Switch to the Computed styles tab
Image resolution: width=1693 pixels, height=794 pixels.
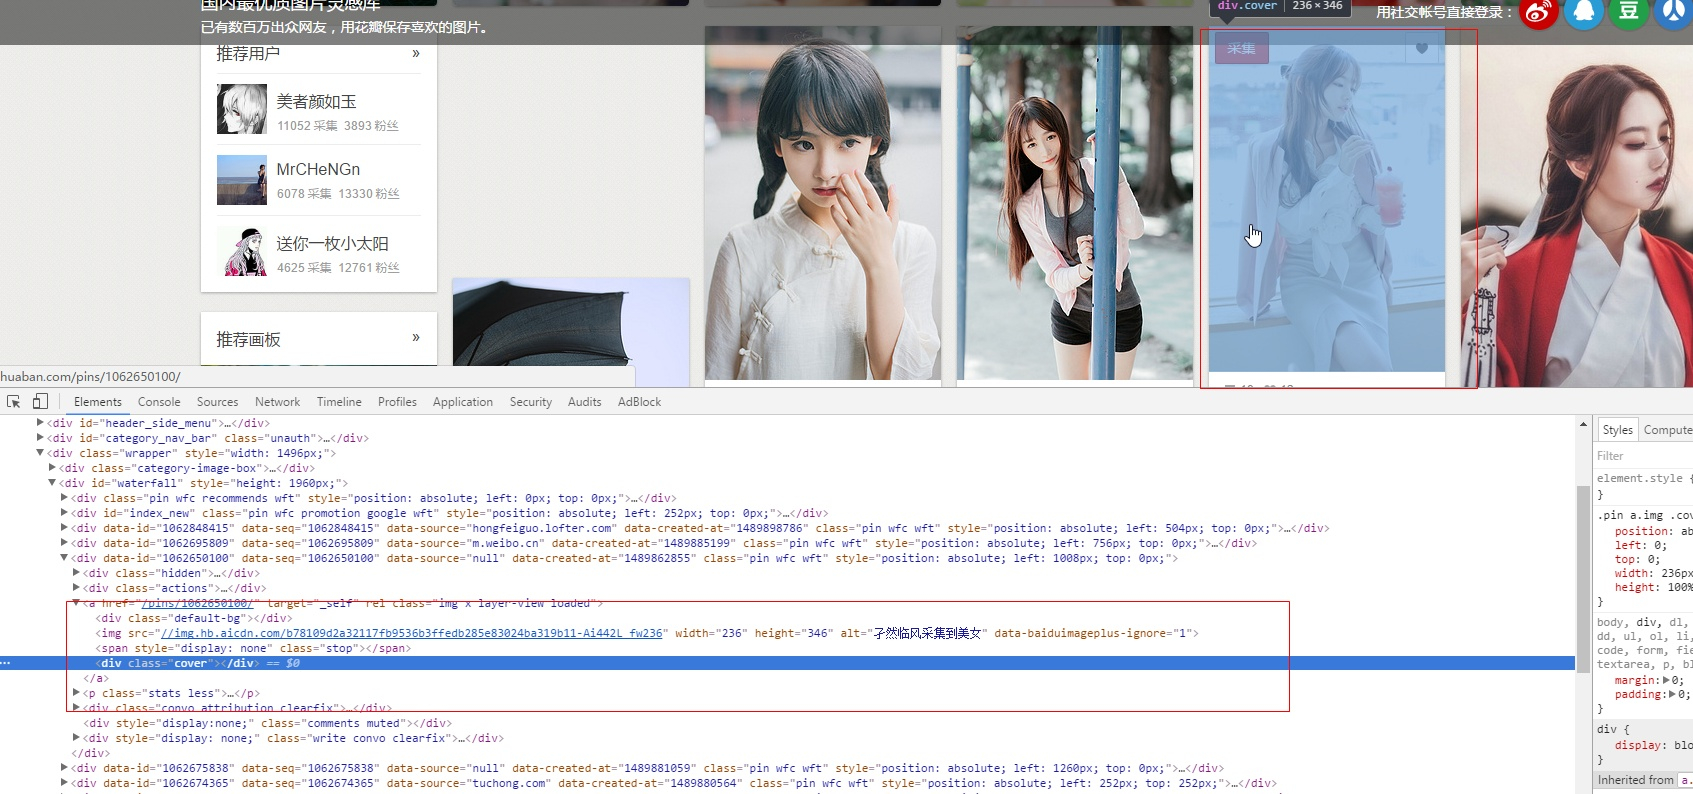[x=1667, y=430]
